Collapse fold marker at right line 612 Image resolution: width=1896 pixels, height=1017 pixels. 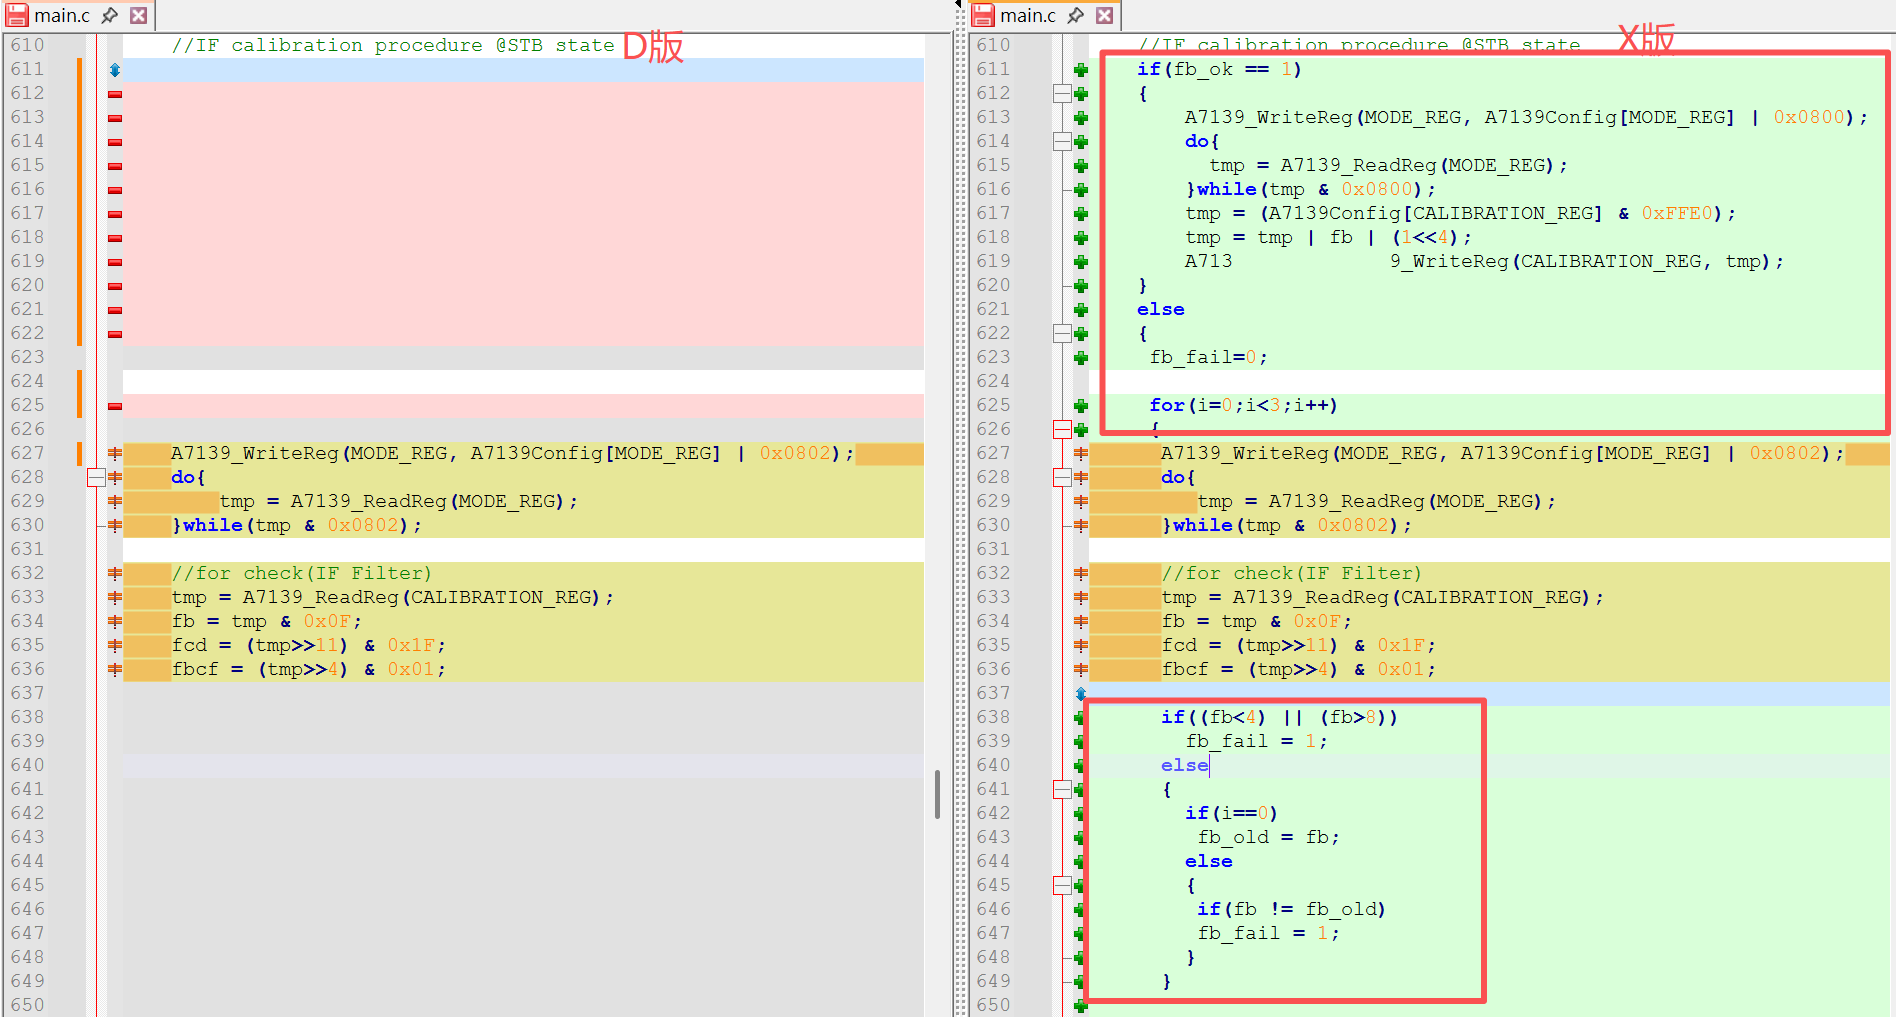1062,93
